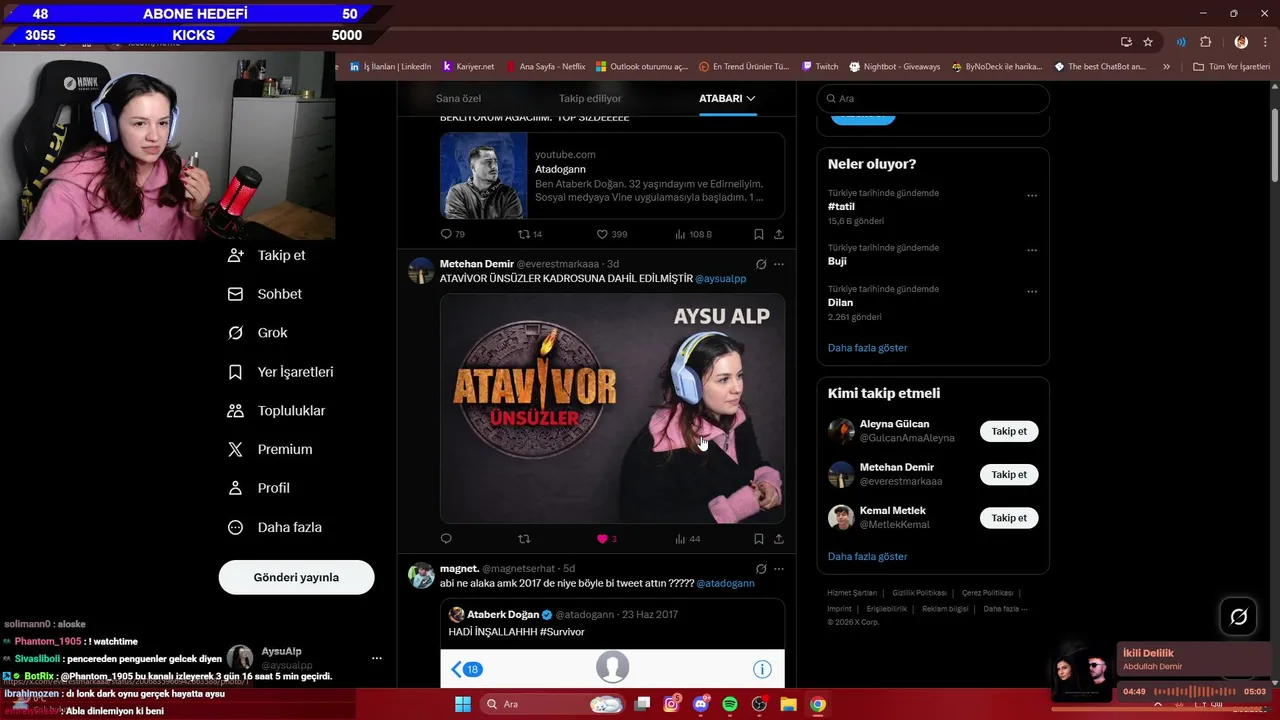Switch to Sana özel tab
Screen dimensions: 1280x720
point(458,98)
